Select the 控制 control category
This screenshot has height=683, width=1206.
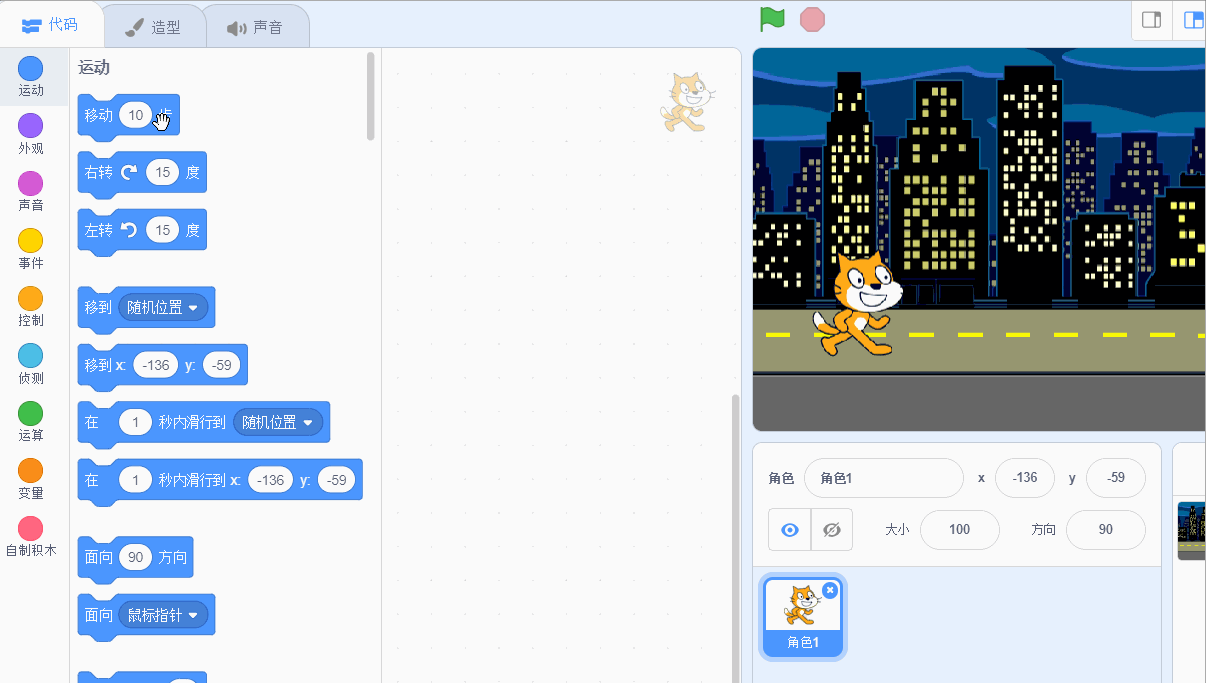(x=31, y=307)
